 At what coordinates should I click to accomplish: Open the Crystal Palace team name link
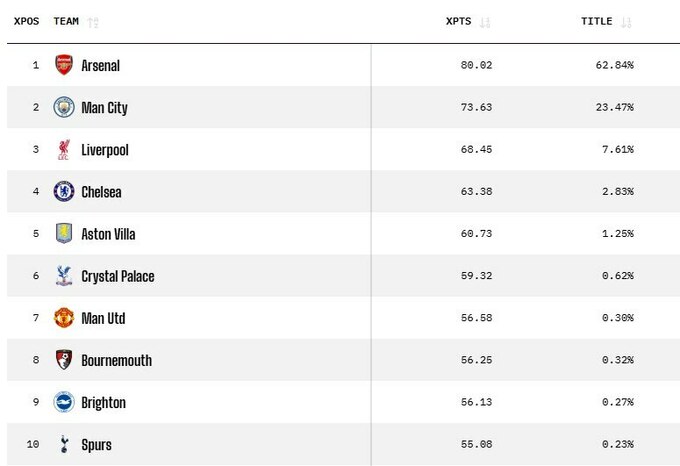(x=117, y=276)
